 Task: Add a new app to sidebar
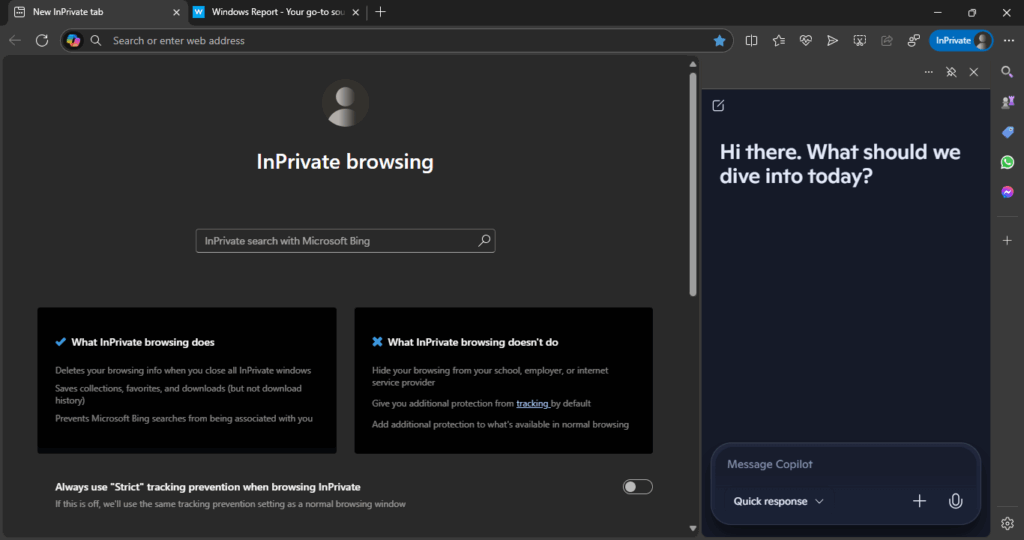[x=1007, y=240]
